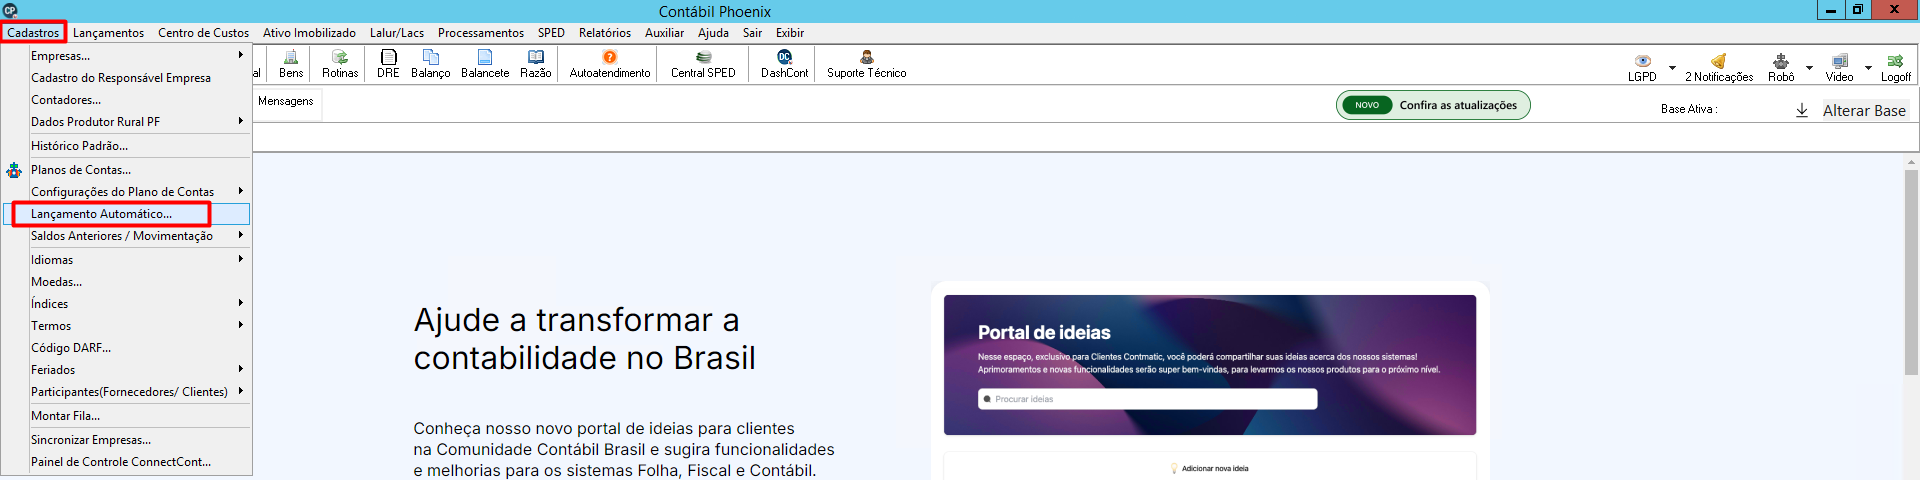Click the download arrow beside Alterar Base
1920x480 pixels.
pos(1802,110)
